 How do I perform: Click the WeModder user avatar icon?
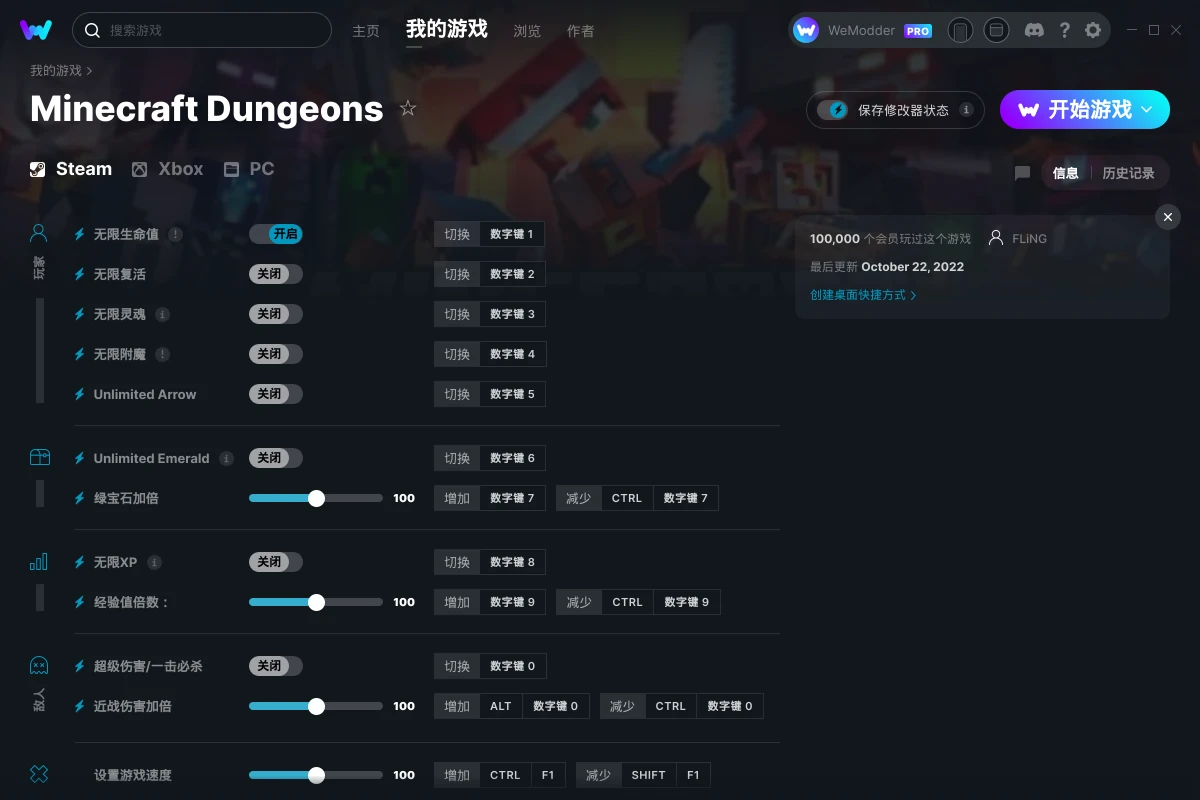806,30
